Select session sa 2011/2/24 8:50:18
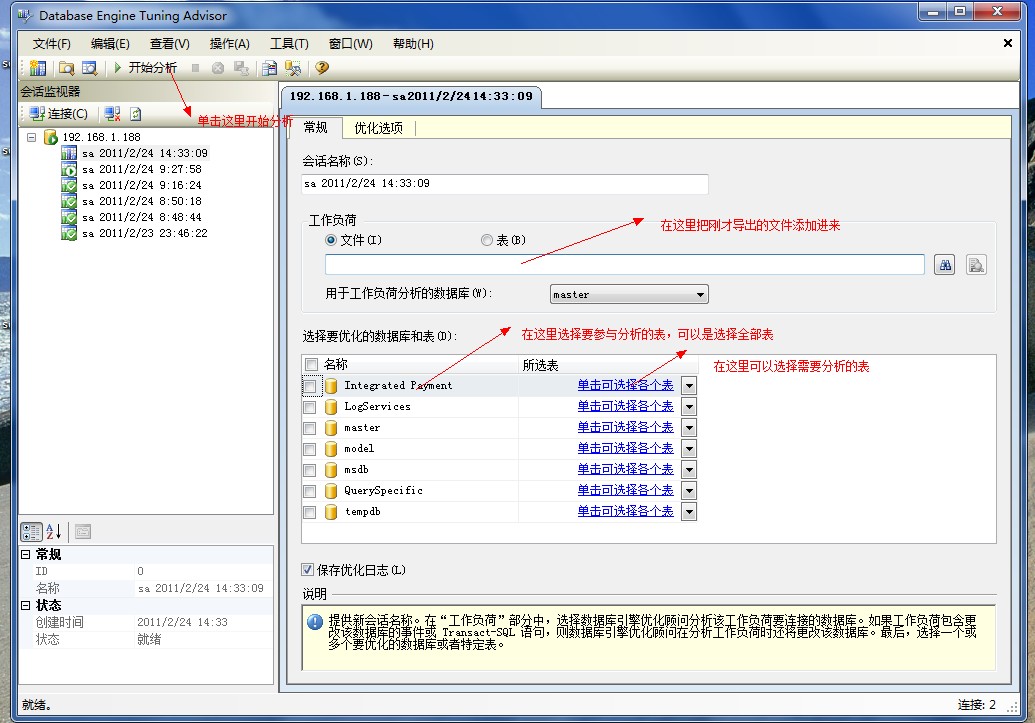The image size is (1035, 723). click(x=141, y=201)
